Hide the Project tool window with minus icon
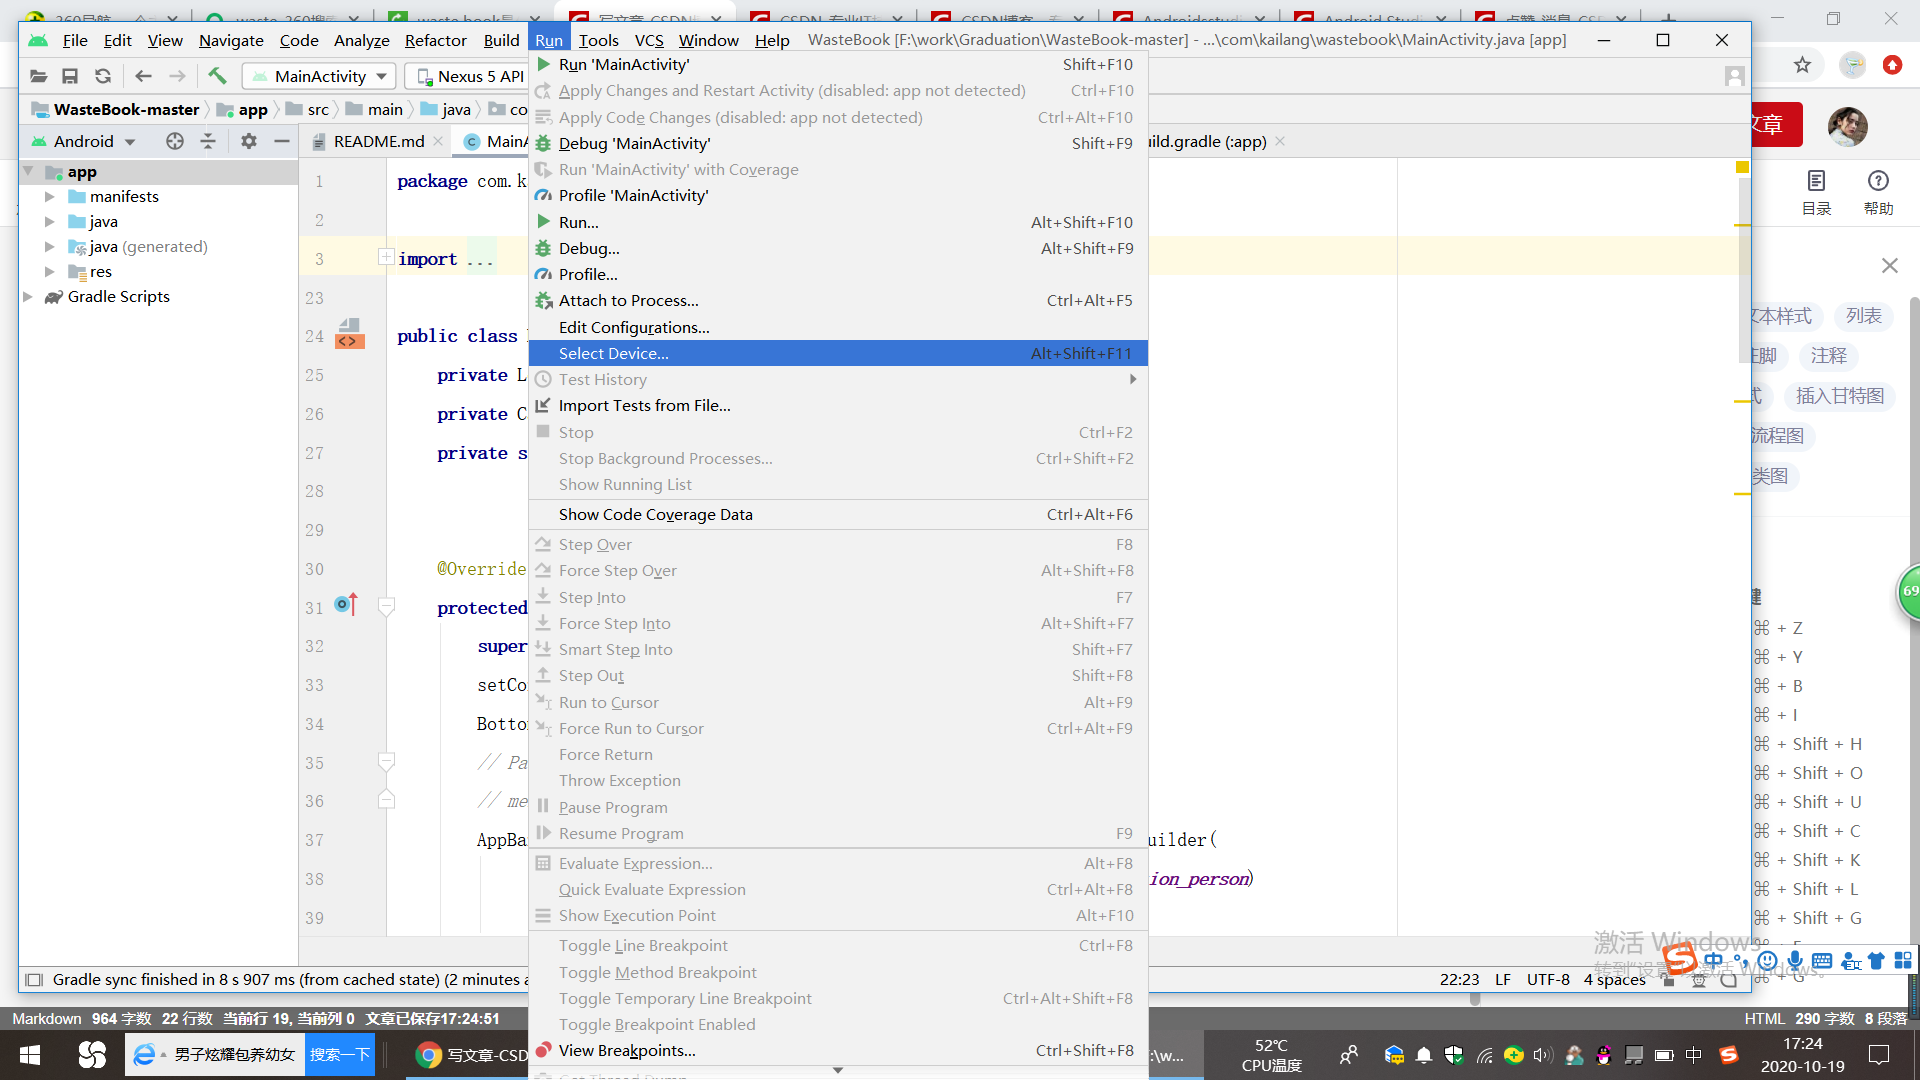 [x=283, y=141]
